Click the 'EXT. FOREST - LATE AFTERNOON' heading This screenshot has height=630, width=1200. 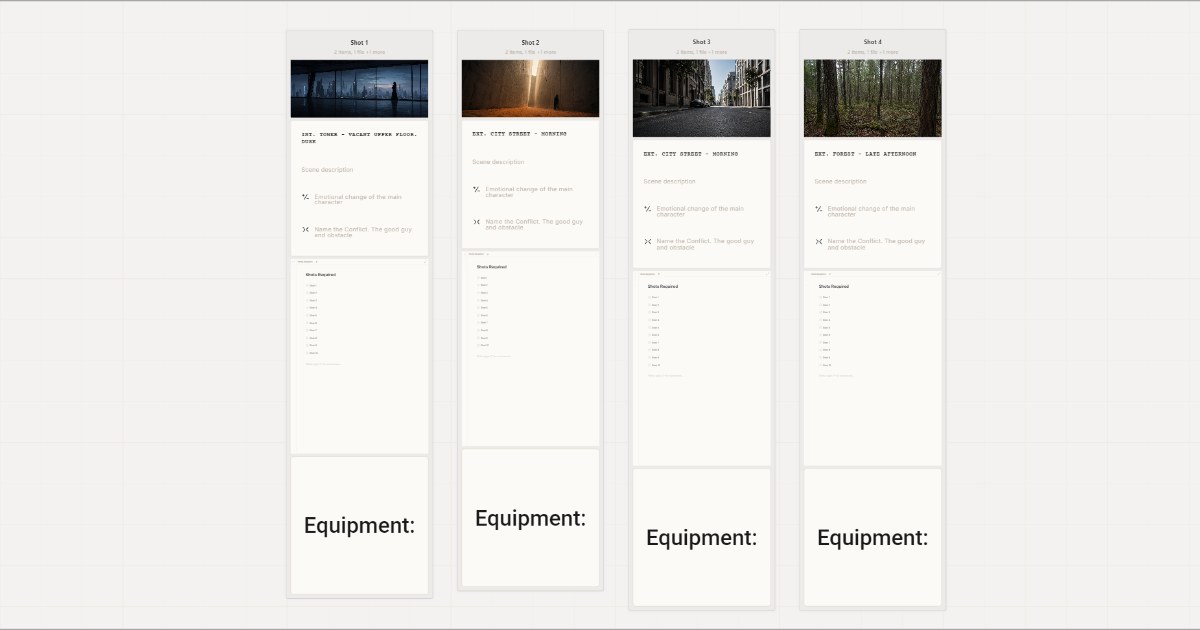(x=865, y=154)
